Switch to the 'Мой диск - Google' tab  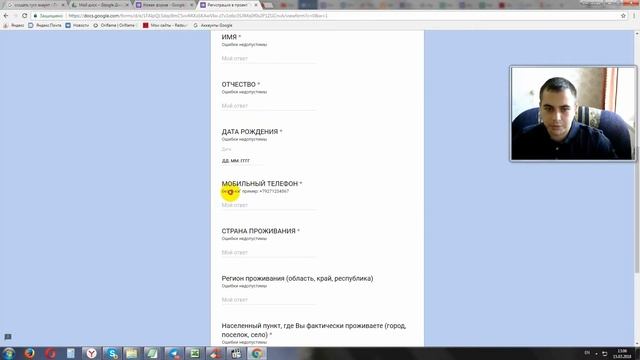(100, 5)
